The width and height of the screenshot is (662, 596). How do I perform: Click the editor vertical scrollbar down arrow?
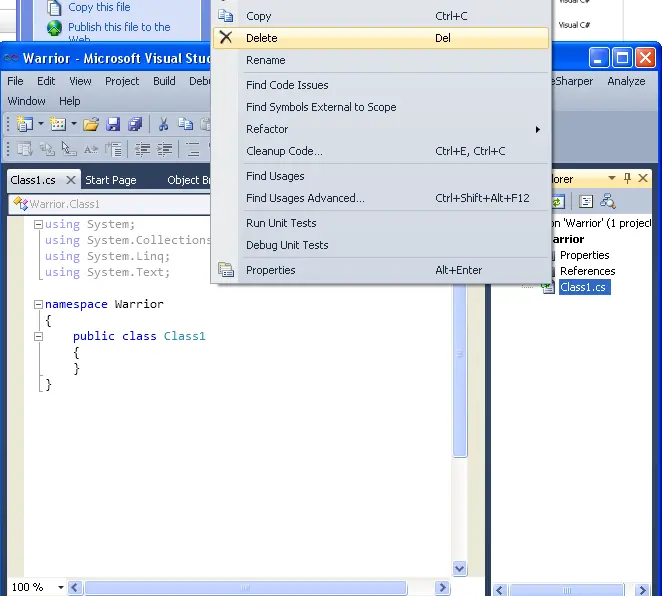click(459, 569)
